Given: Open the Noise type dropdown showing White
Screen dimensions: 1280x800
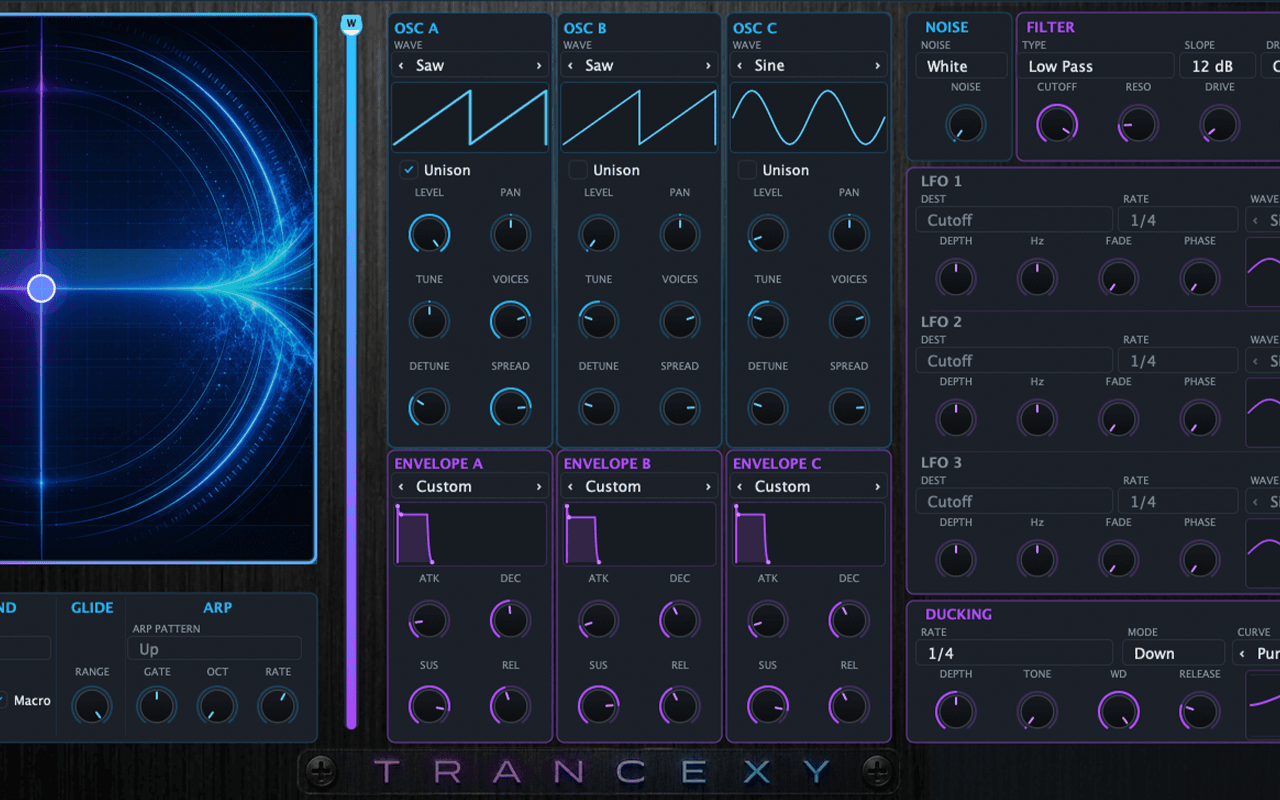Looking at the screenshot, I should pyautogui.click(x=961, y=66).
